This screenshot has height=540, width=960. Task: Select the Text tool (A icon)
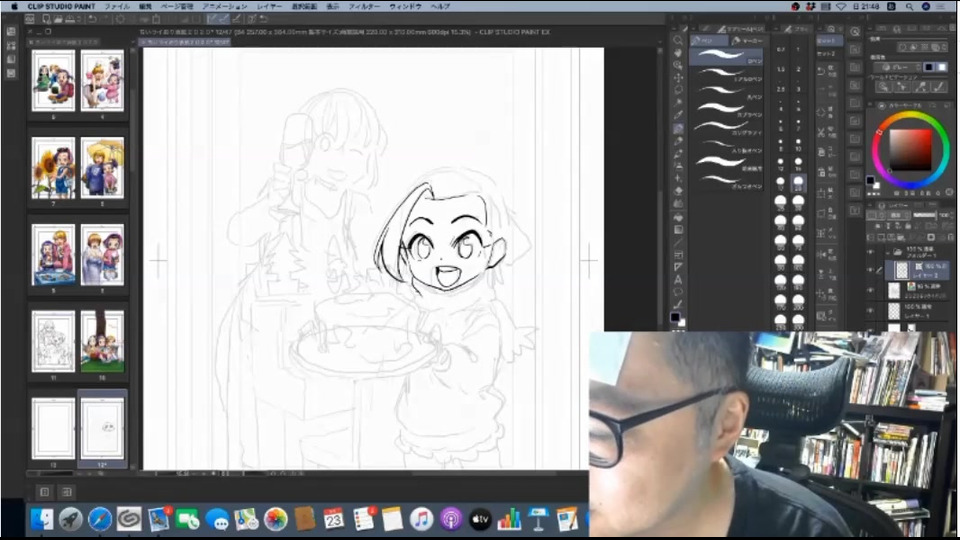coord(678,280)
